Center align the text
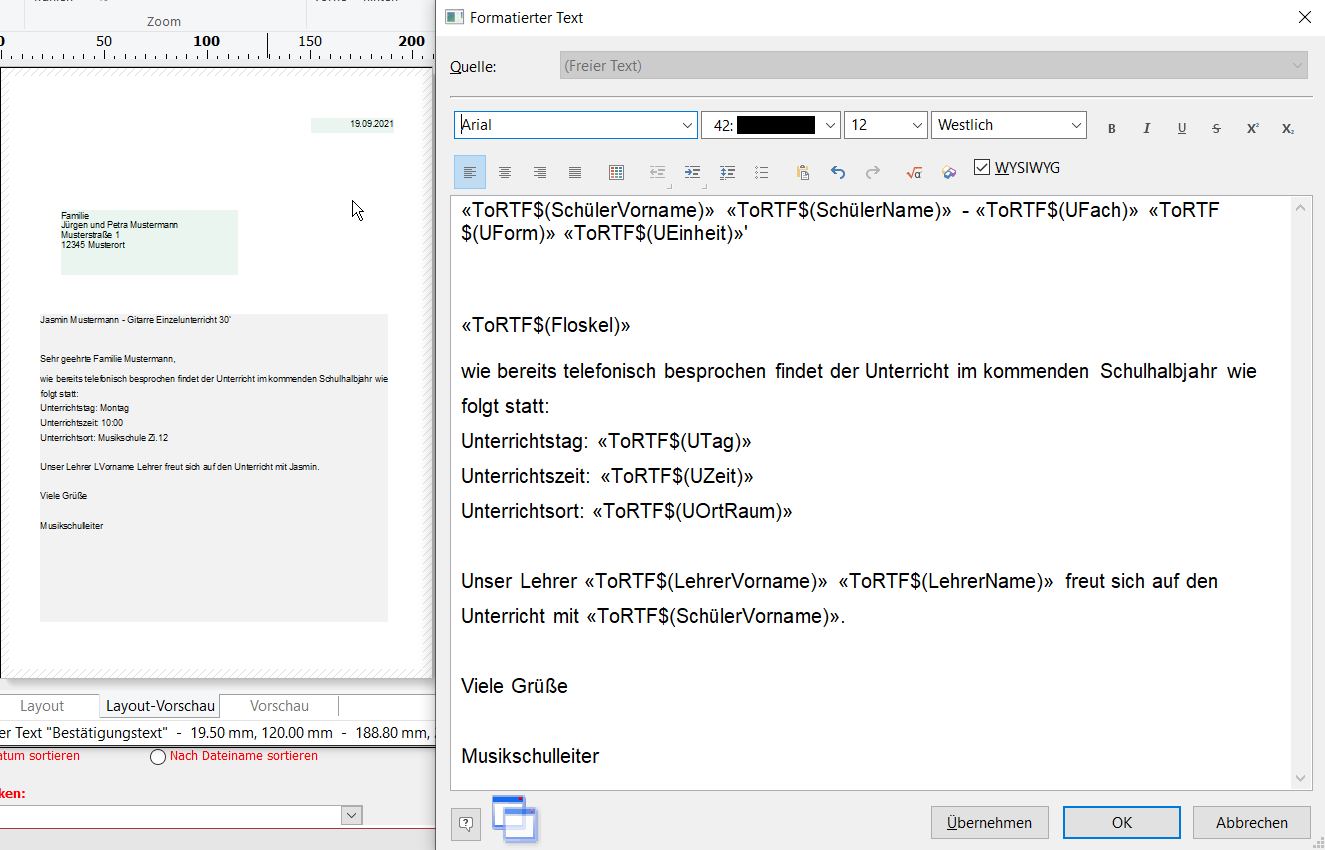This screenshot has width=1325, height=850. tap(505, 173)
